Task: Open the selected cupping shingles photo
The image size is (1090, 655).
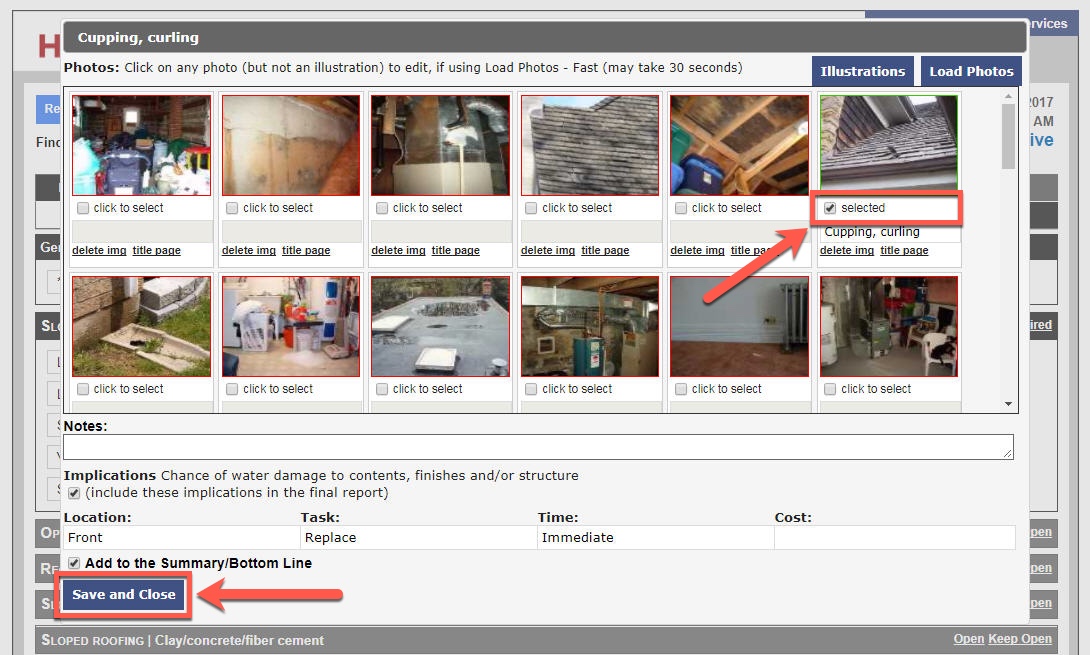Action: click(889, 143)
